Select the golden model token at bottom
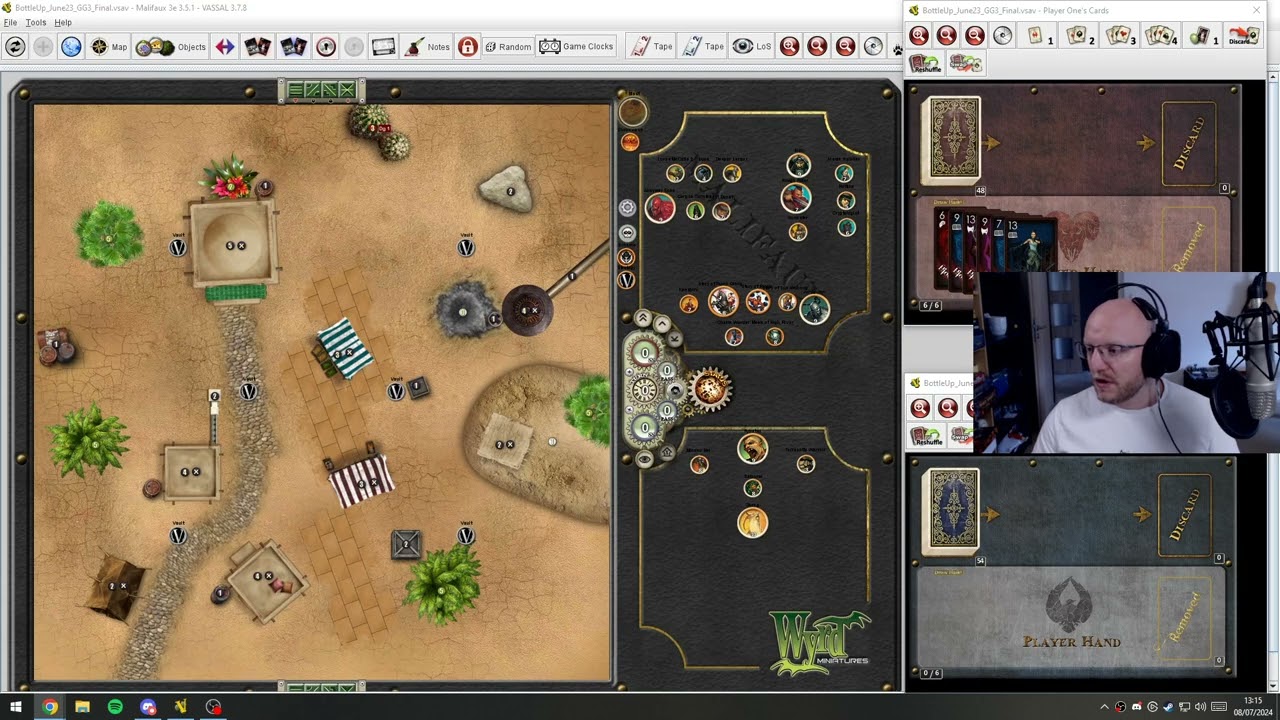The height and width of the screenshot is (720, 1280). coord(752,521)
